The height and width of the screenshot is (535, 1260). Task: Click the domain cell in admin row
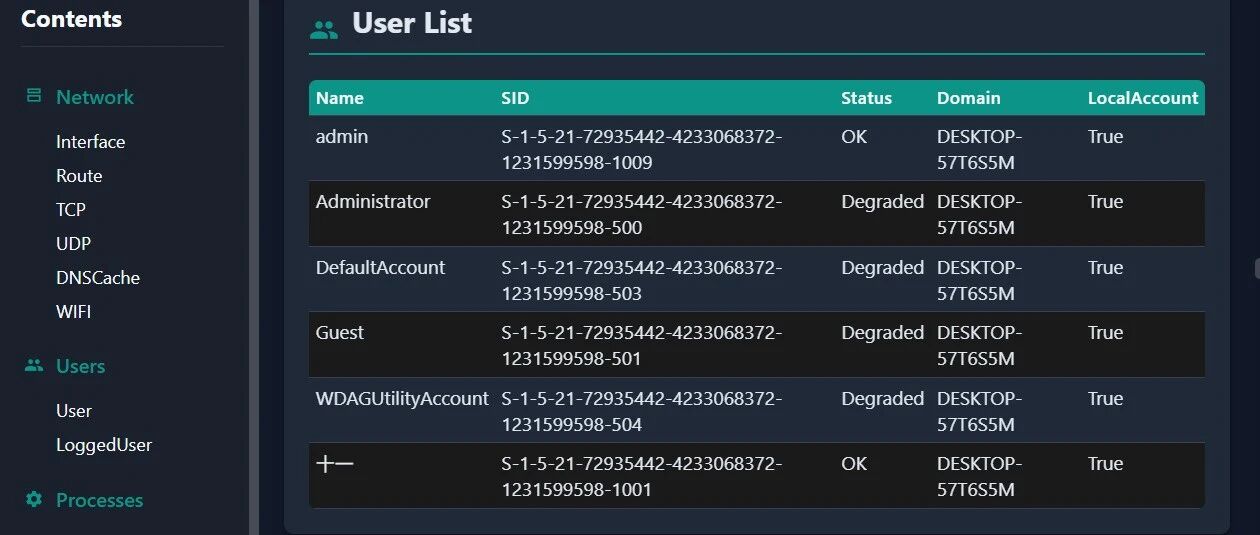979,149
